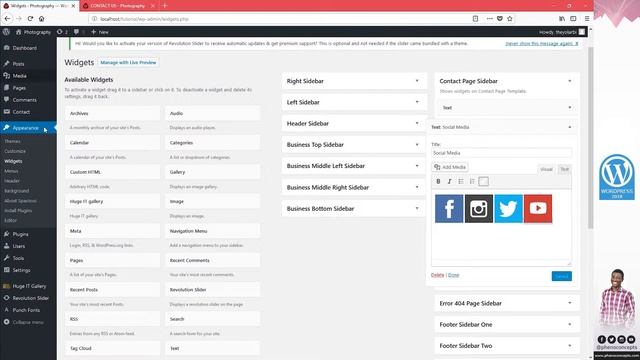The width and height of the screenshot is (640, 360).
Task: Click the Add Media button
Action: click(x=450, y=167)
